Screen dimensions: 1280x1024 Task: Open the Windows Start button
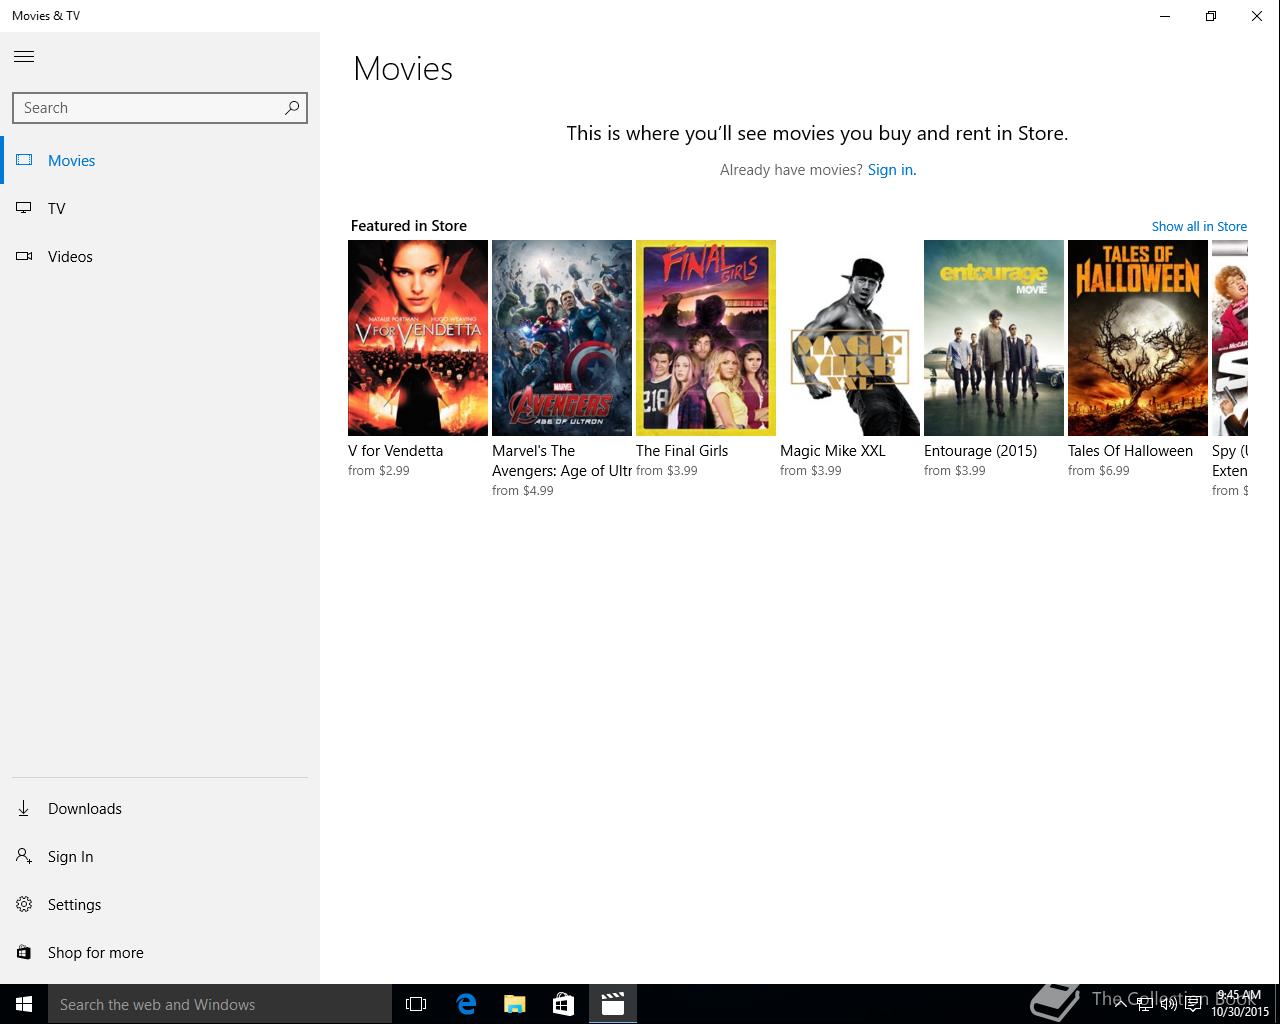coord(24,1004)
